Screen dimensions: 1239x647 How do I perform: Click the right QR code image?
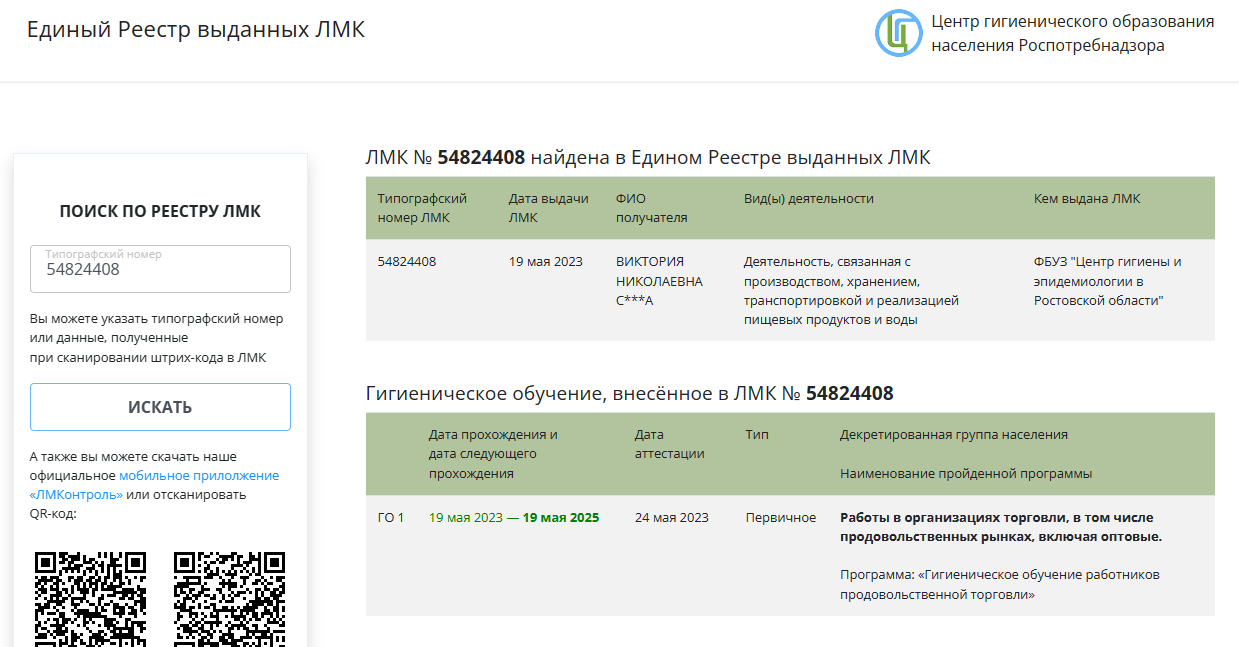point(229,597)
